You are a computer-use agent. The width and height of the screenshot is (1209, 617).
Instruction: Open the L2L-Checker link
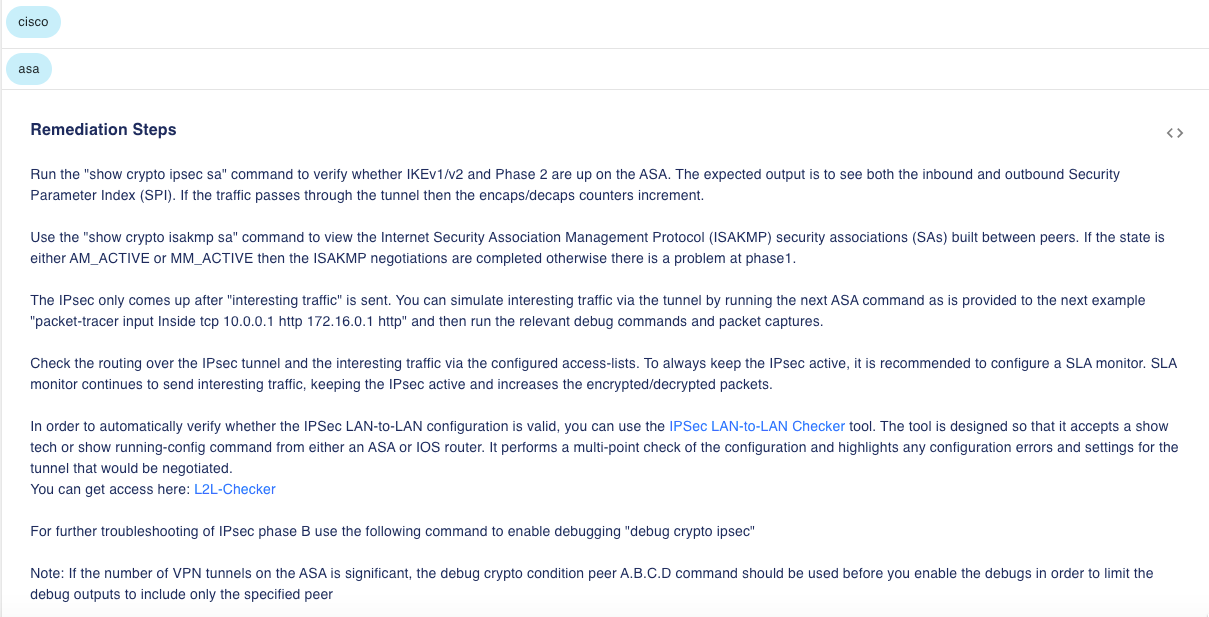[x=235, y=489]
